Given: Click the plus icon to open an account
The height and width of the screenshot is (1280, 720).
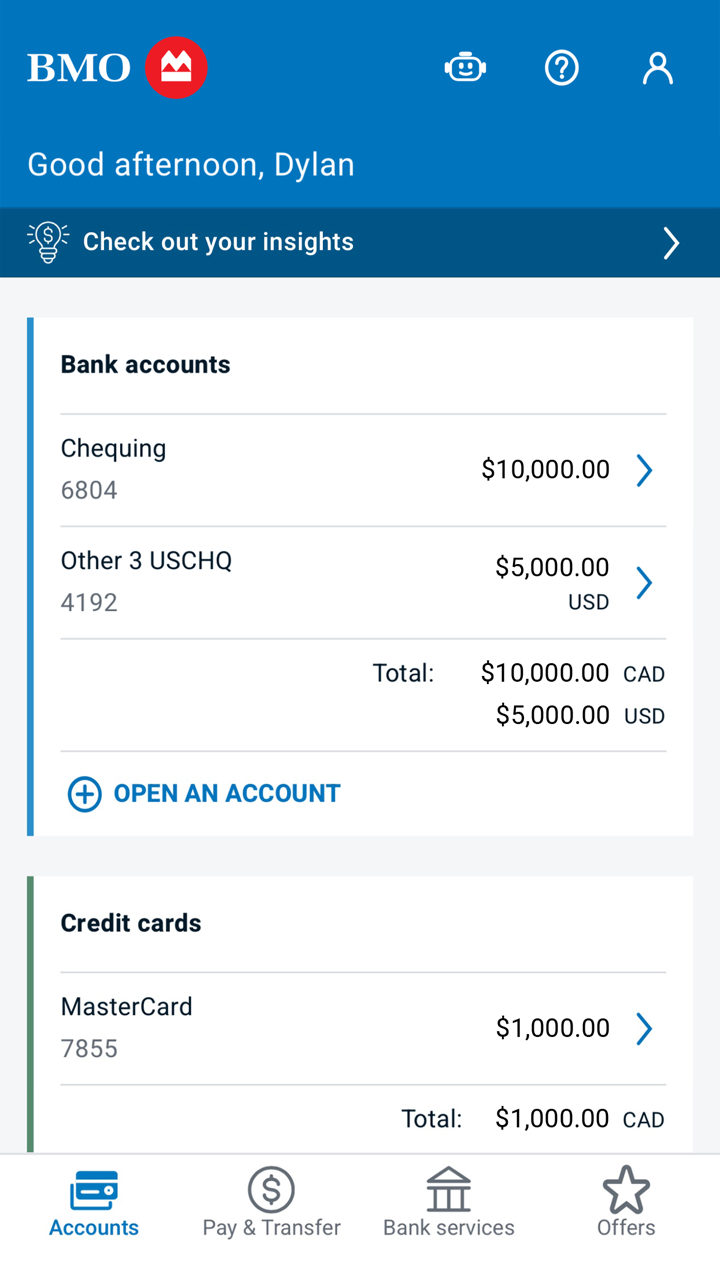Looking at the screenshot, I should point(84,794).
